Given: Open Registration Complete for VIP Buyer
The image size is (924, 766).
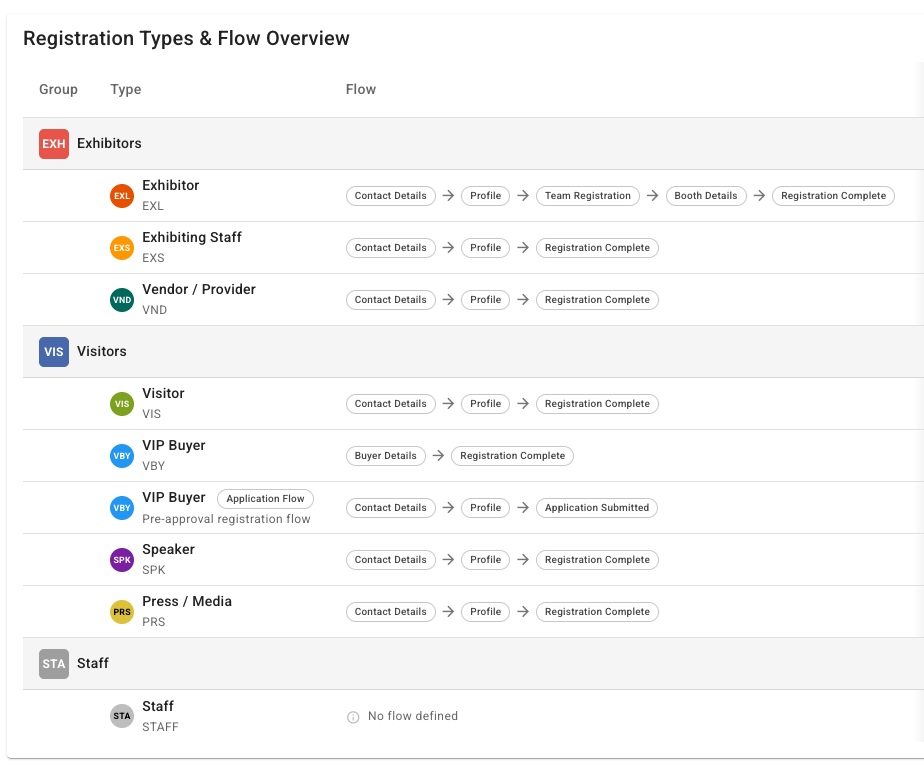Looking at the screenshot, I should click(x=512, y=455).
